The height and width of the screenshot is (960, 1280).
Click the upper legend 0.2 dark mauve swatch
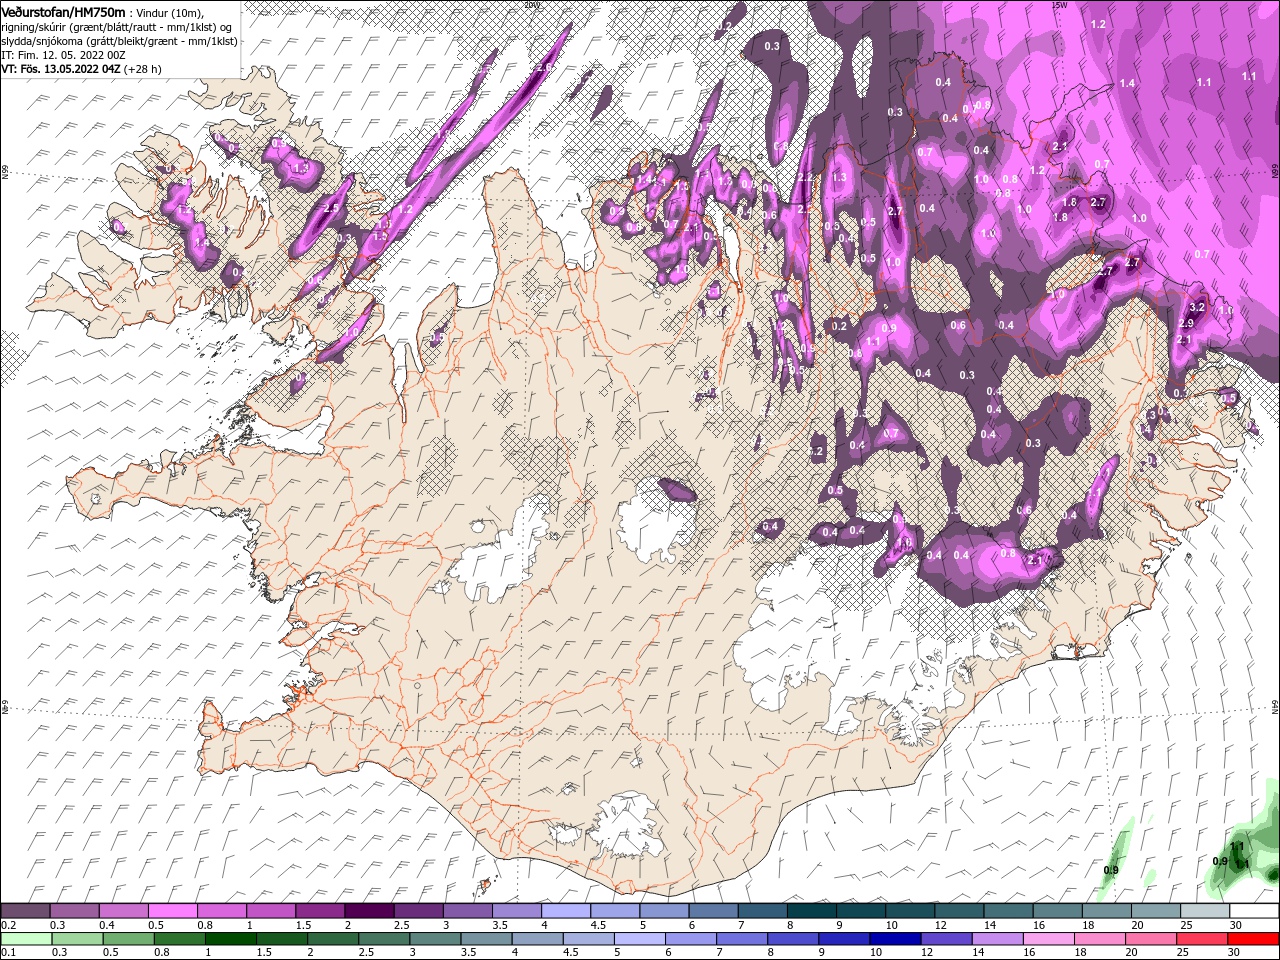point(25,911)
